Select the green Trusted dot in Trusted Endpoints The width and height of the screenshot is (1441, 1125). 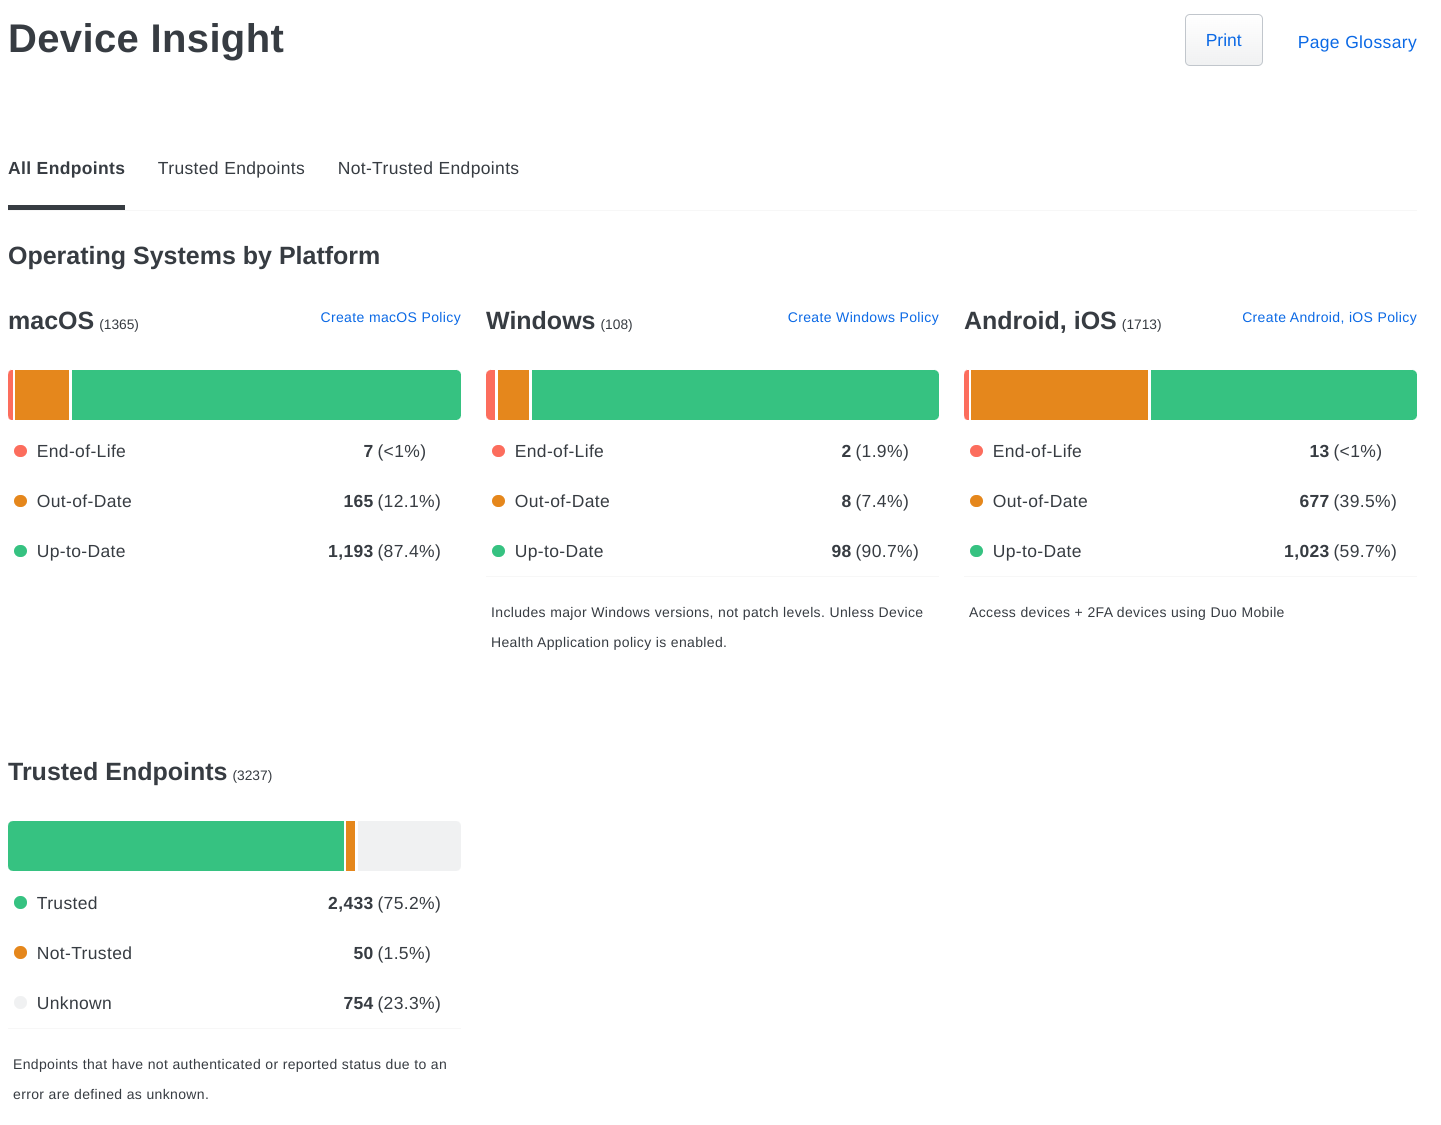click(20, 903)
